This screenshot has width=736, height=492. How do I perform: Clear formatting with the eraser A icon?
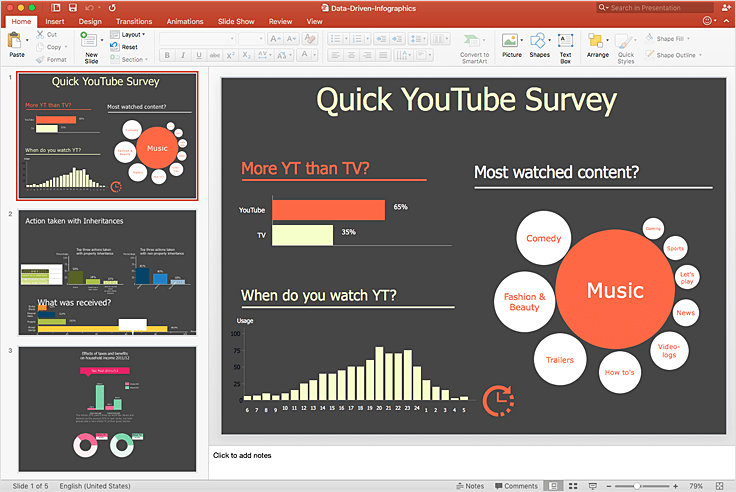click(x=310, y=38)
